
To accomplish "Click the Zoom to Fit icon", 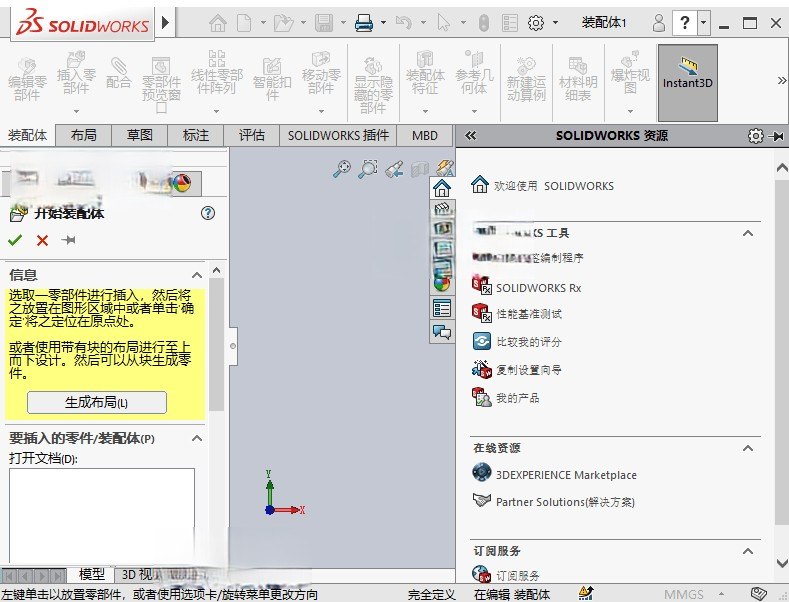I will [x=342, y=169].
